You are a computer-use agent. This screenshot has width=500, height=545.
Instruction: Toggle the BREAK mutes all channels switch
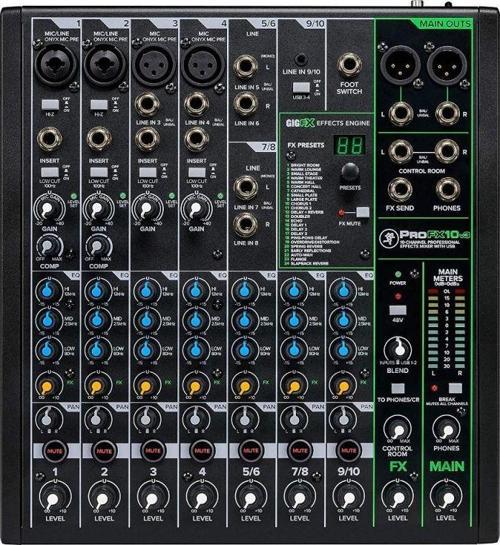point(455,388)
